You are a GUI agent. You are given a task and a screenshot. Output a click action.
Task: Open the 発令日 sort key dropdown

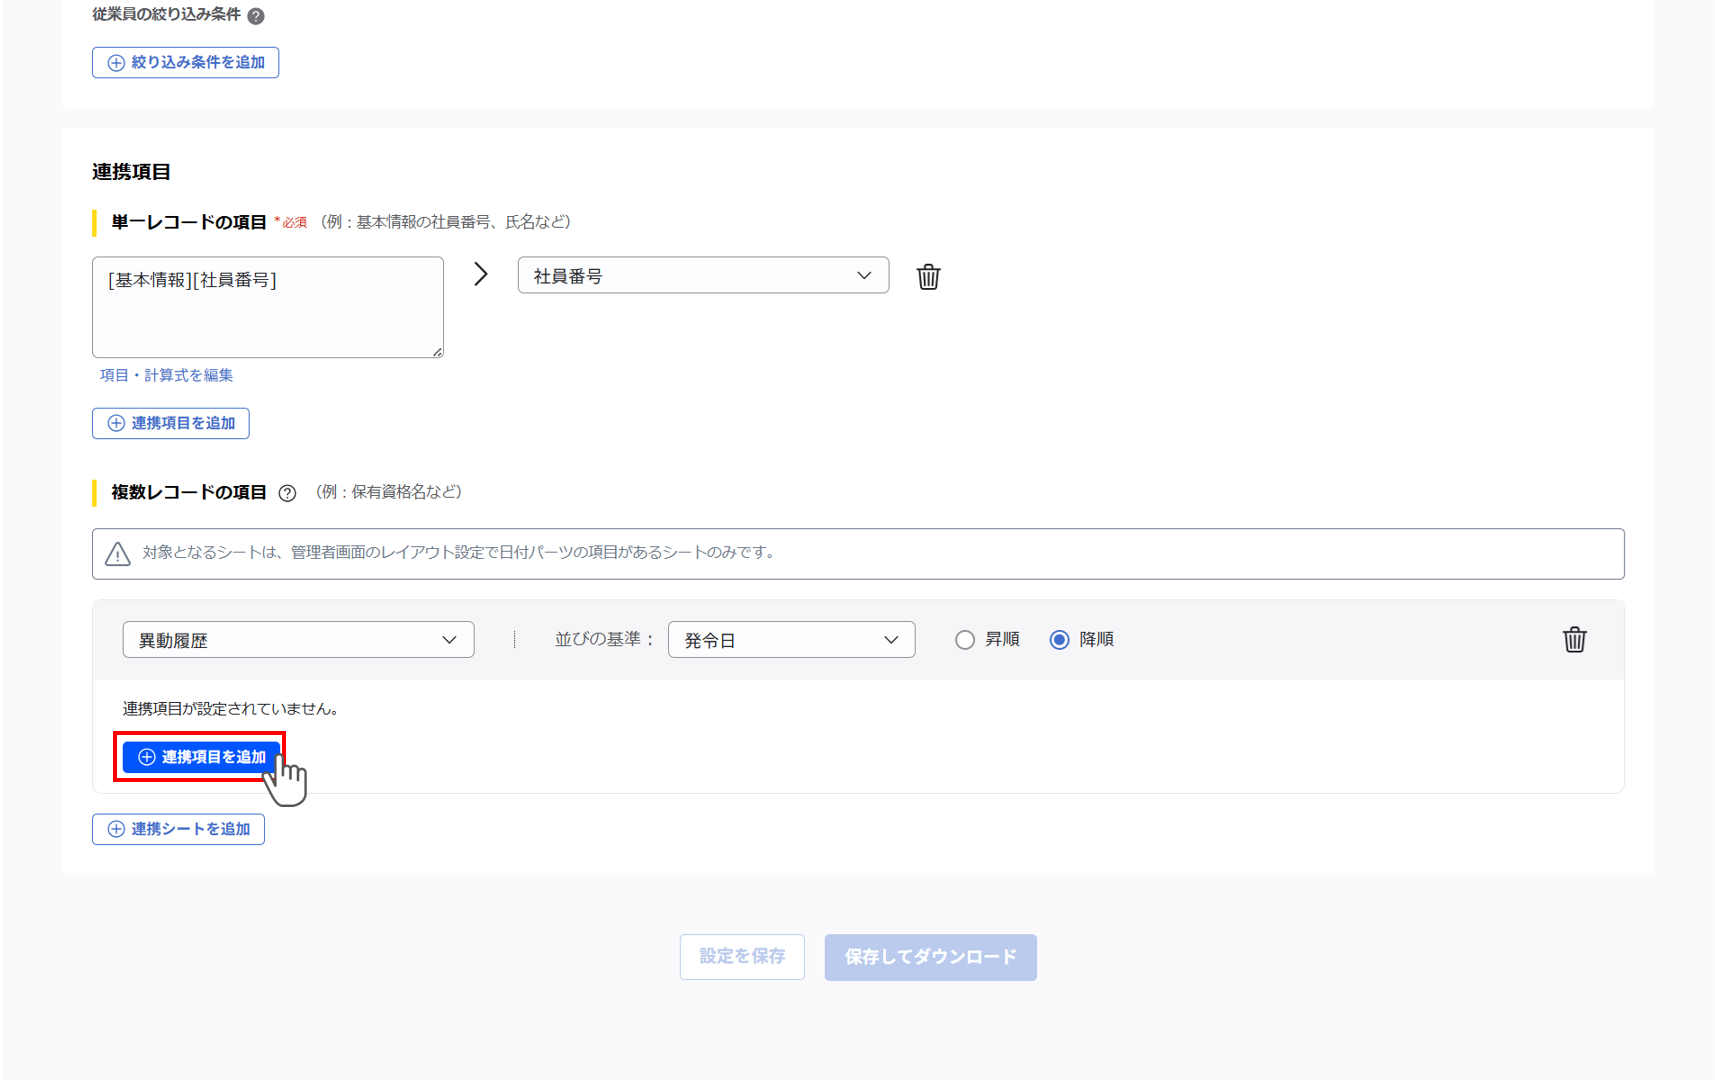790,639
